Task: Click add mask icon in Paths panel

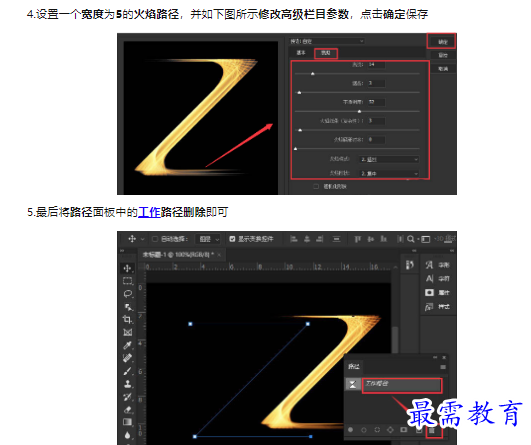Action: [404, 430]
